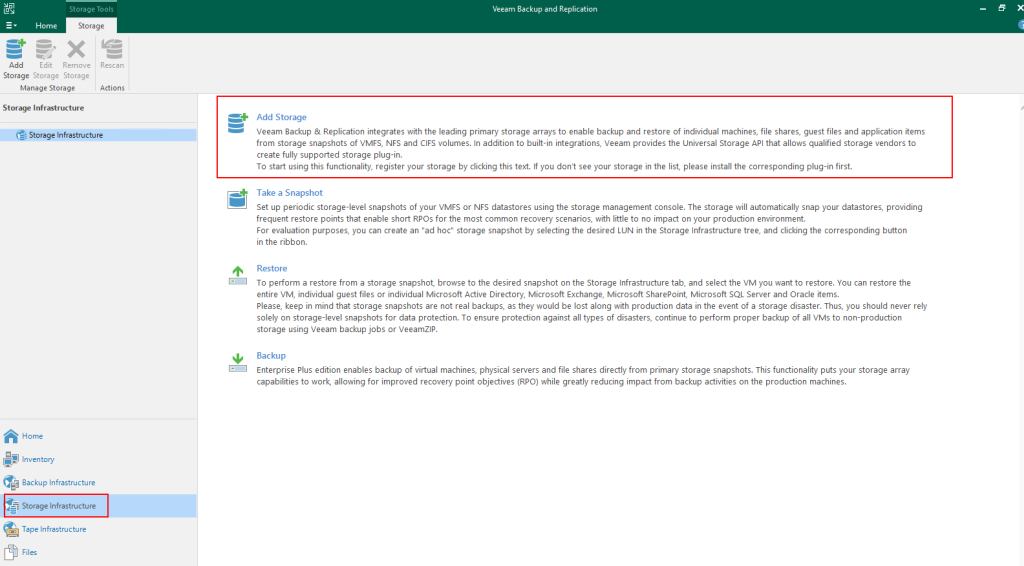
Task: Minimize the Veeam window
Action: click(983, 9)
